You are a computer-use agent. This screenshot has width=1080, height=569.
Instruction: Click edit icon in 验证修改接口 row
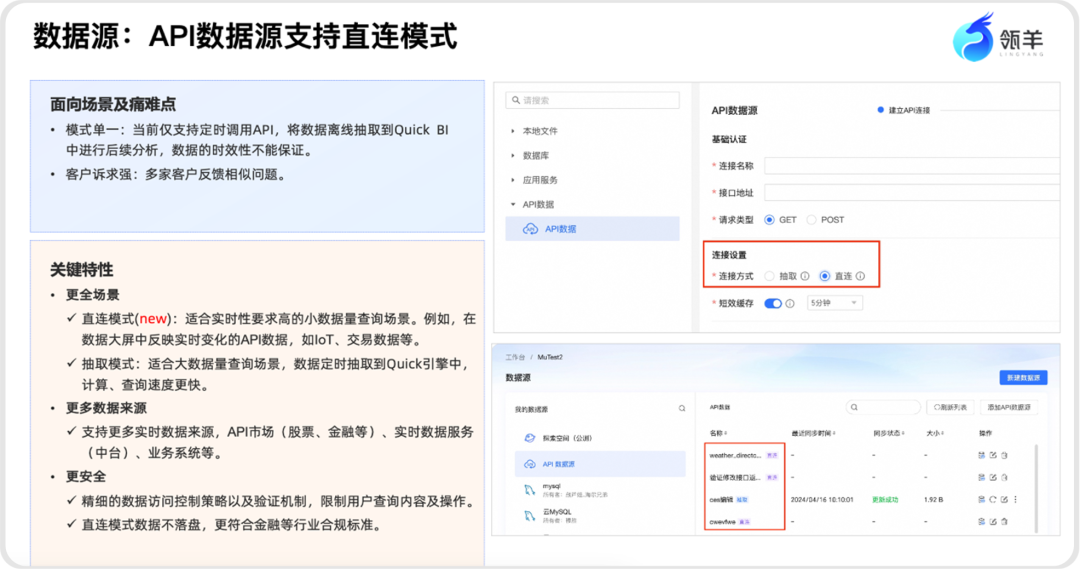click(993, 477)
